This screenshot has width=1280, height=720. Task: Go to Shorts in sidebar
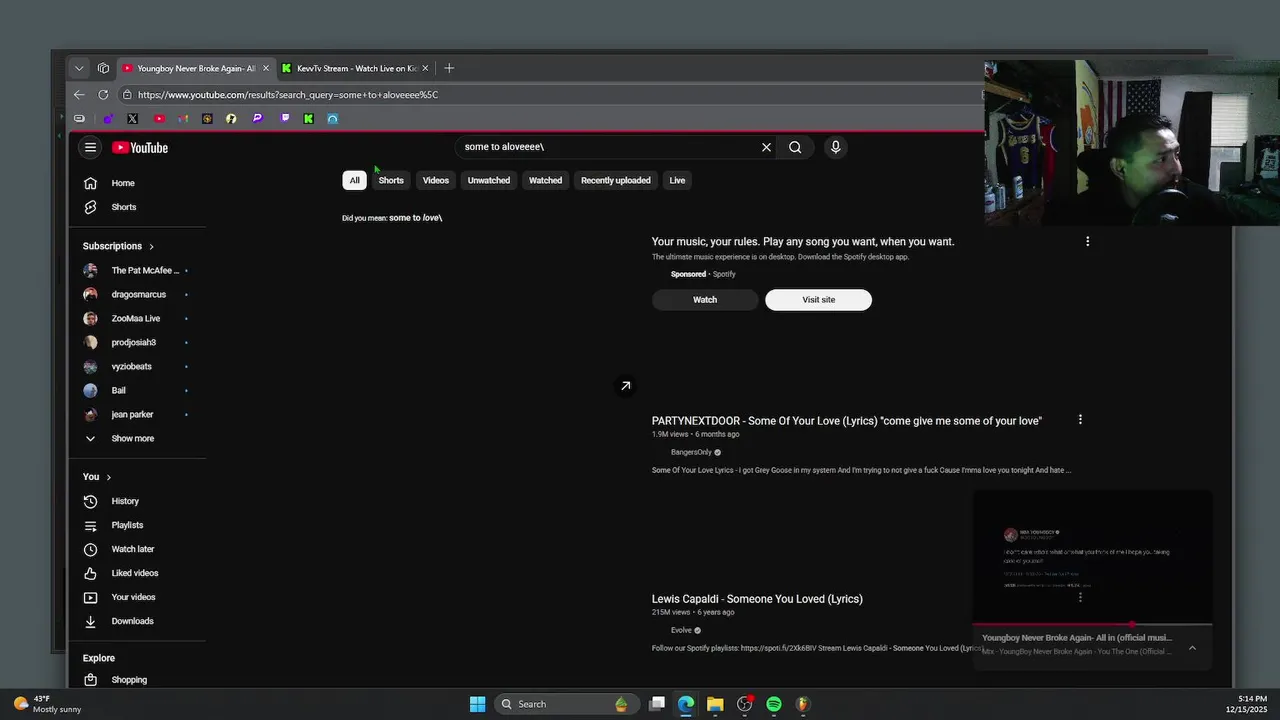coord(137,207)
